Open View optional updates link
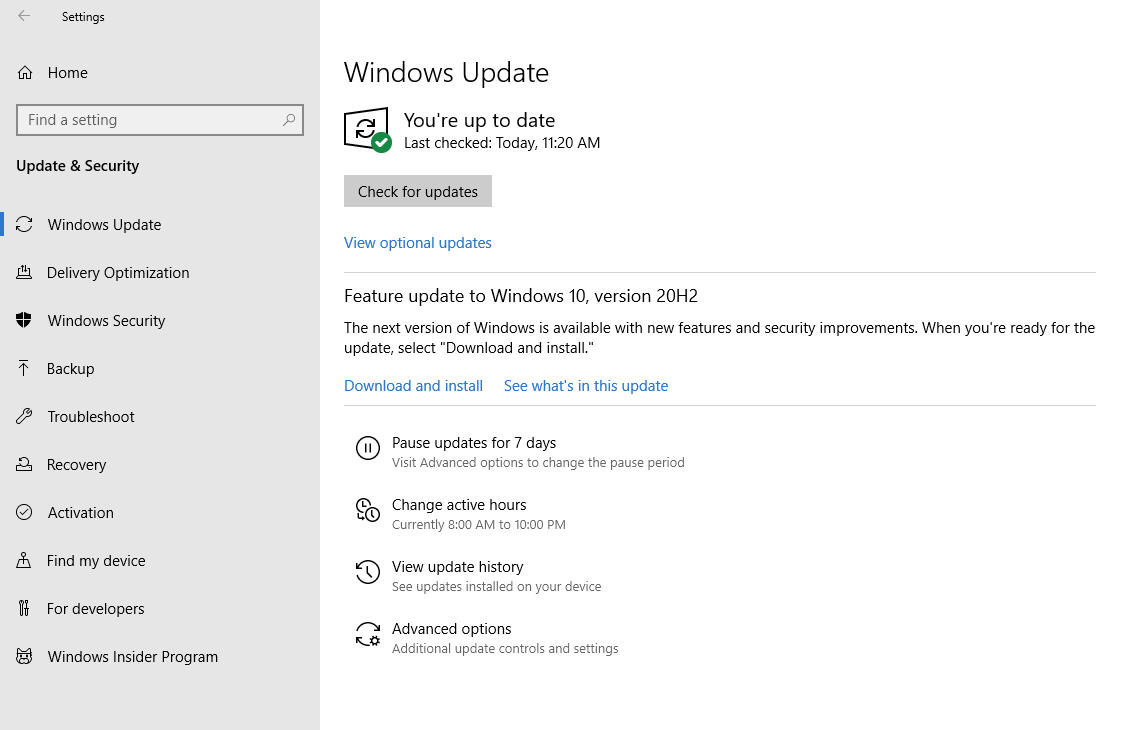Viewport: 1145px width, 730px height. pyautogui.click(x=418, y=242)
